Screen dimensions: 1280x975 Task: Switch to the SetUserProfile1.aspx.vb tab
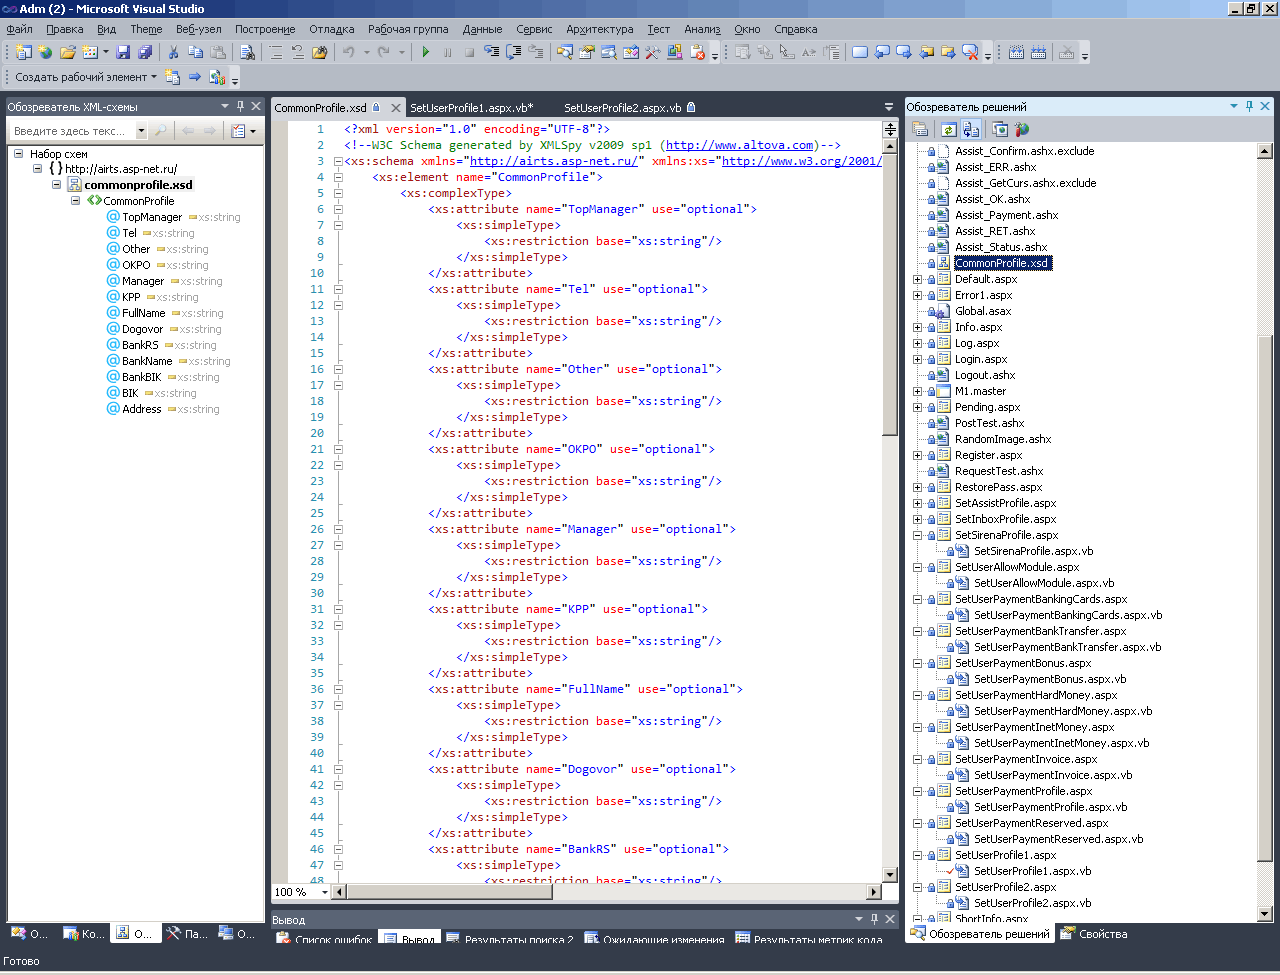pyautogui.click(x=471, y=107)
